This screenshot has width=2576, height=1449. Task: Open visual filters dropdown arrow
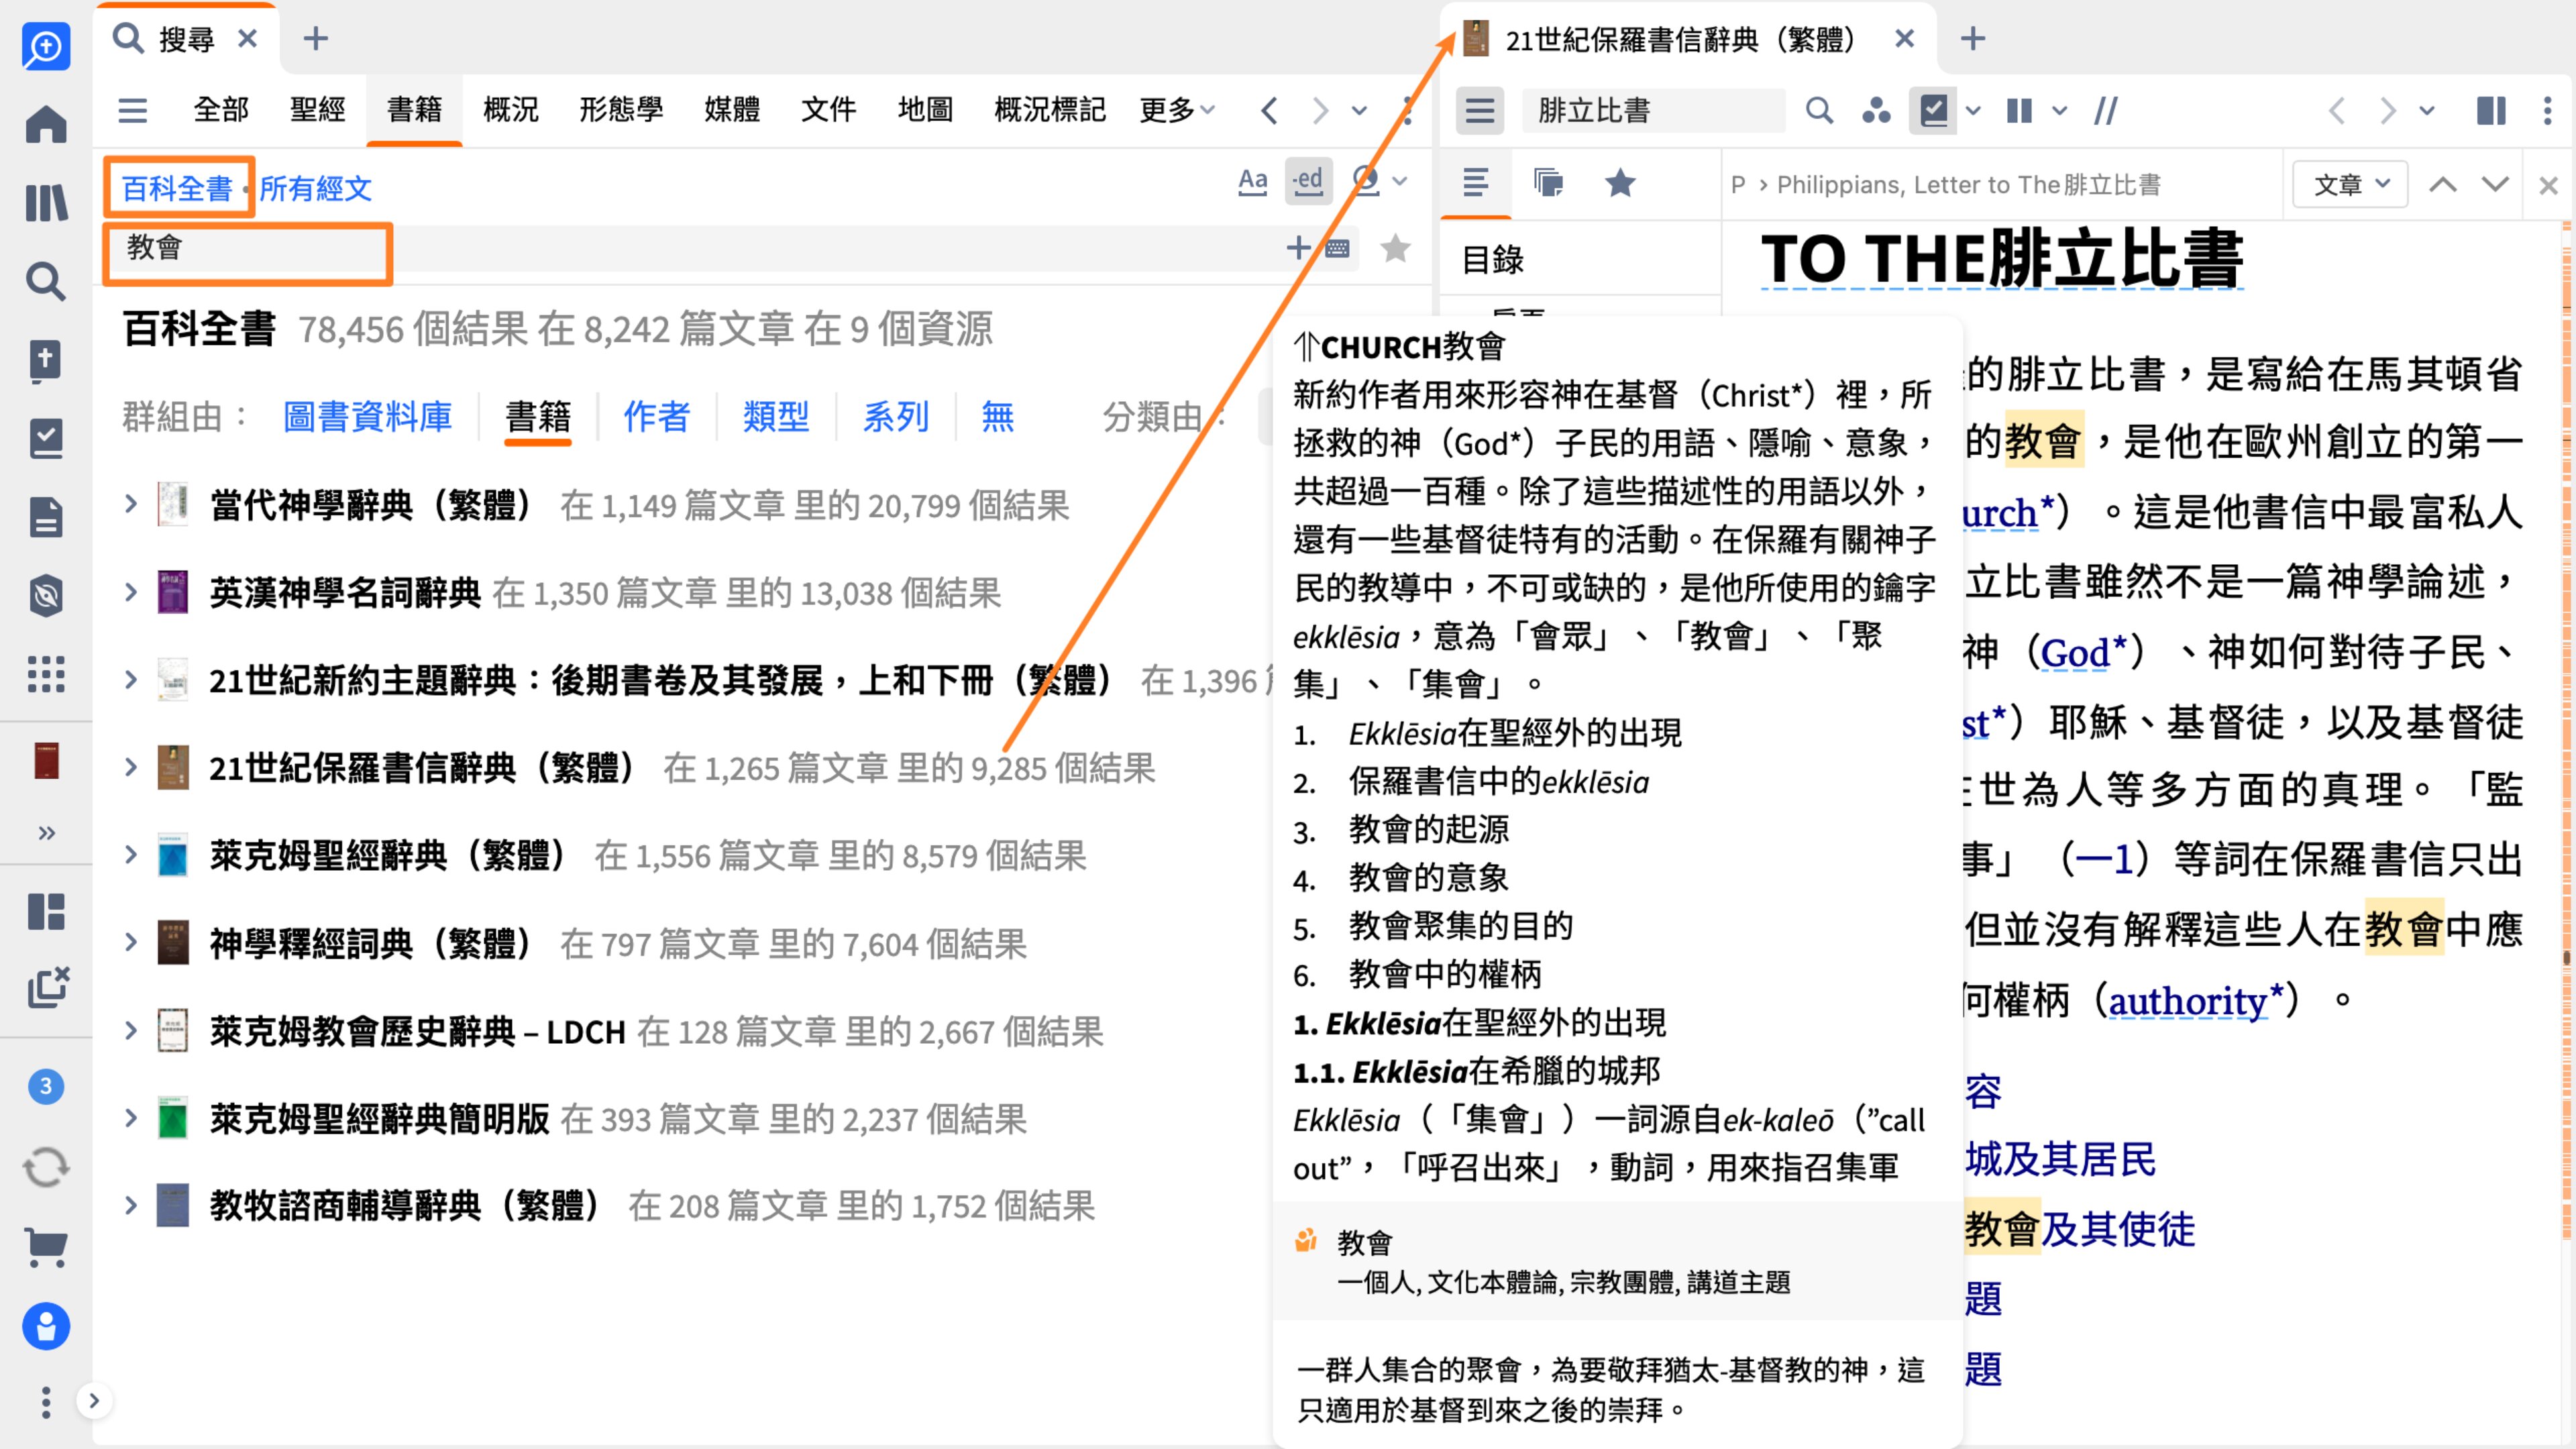pyautogui.click(x=1973, y=111)
